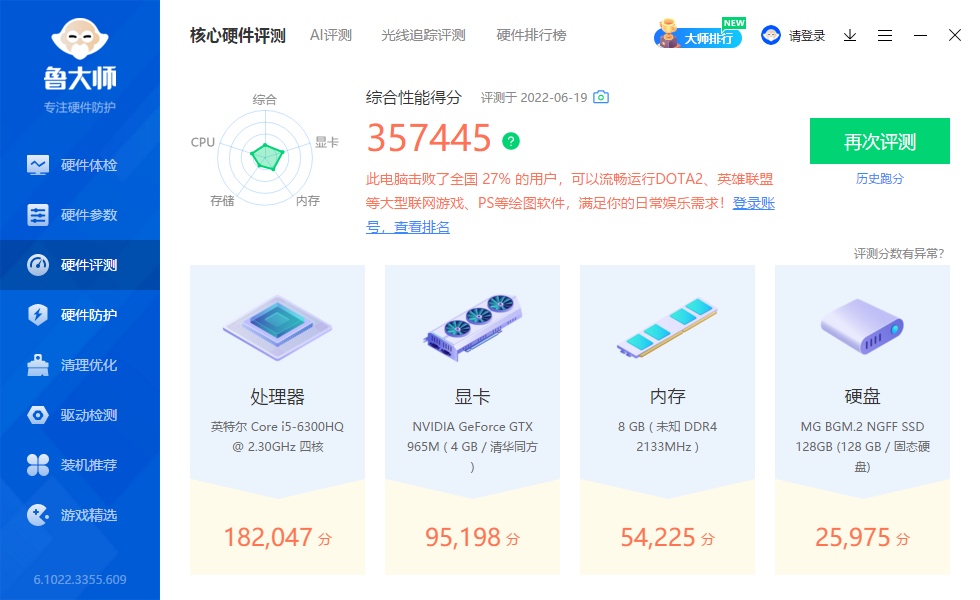Open 游戏精选 in the sidebar
Viewport: 980px width, 600px height.
point(80,515)
